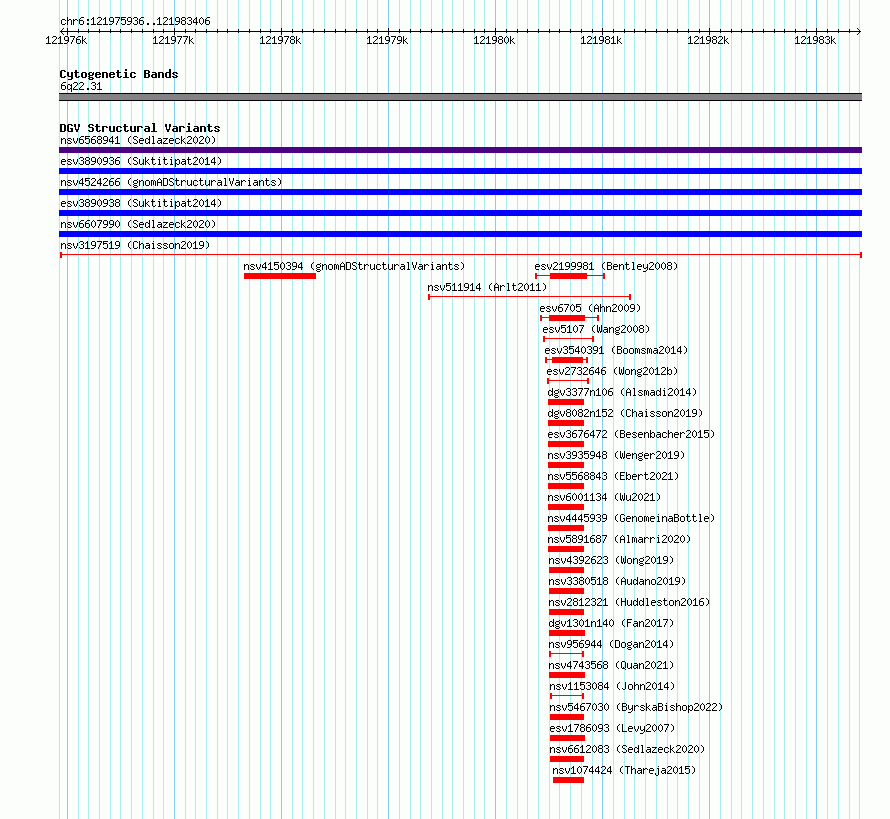Click the blue bar under esv3890936

click(460, 171)
